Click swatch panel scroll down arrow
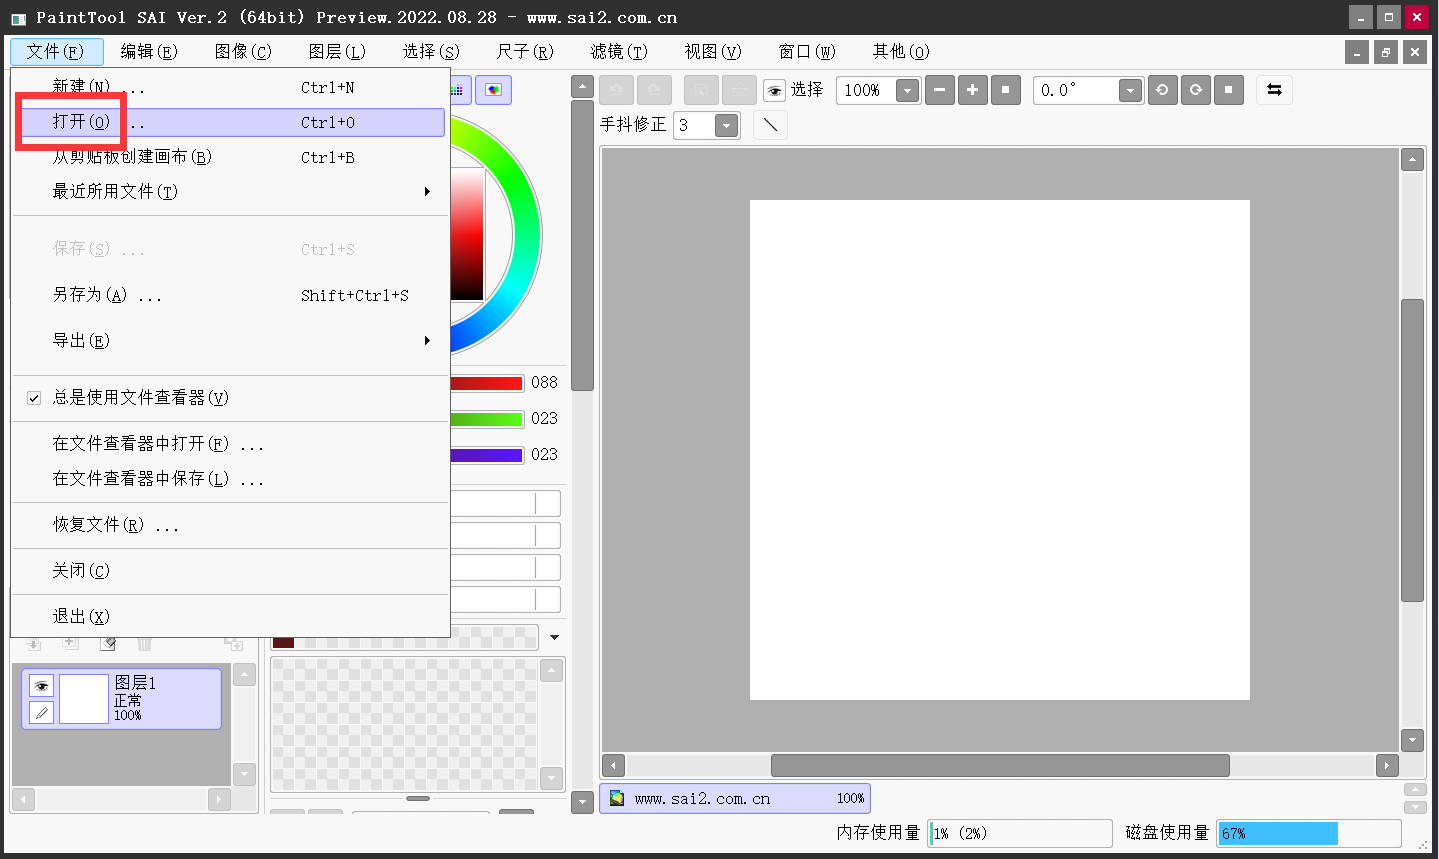 [x=551, y=777]
